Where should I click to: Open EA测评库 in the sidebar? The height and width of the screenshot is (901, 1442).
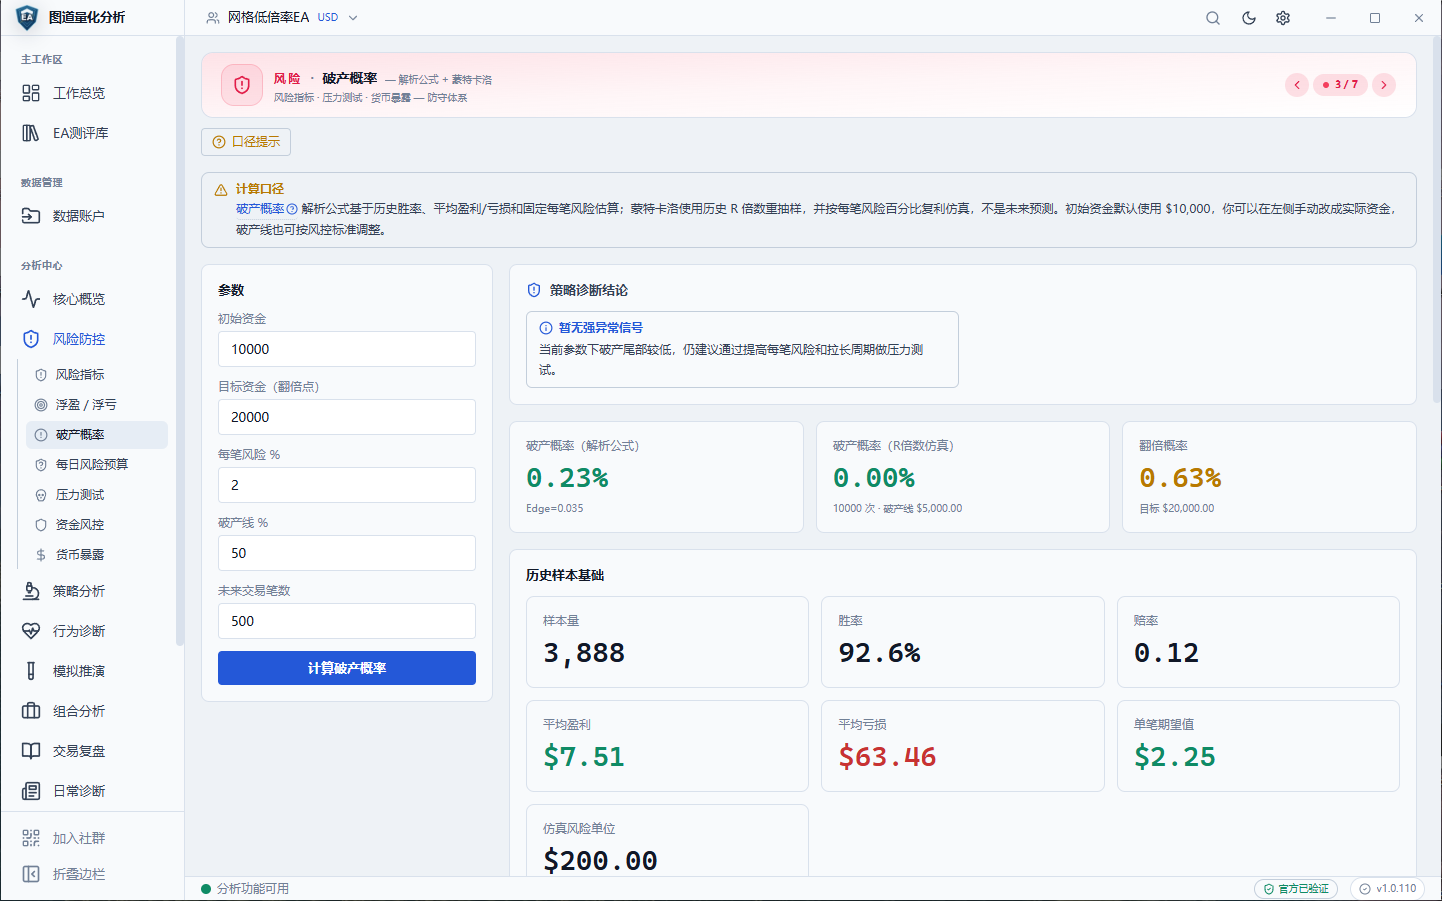point(93,133)
